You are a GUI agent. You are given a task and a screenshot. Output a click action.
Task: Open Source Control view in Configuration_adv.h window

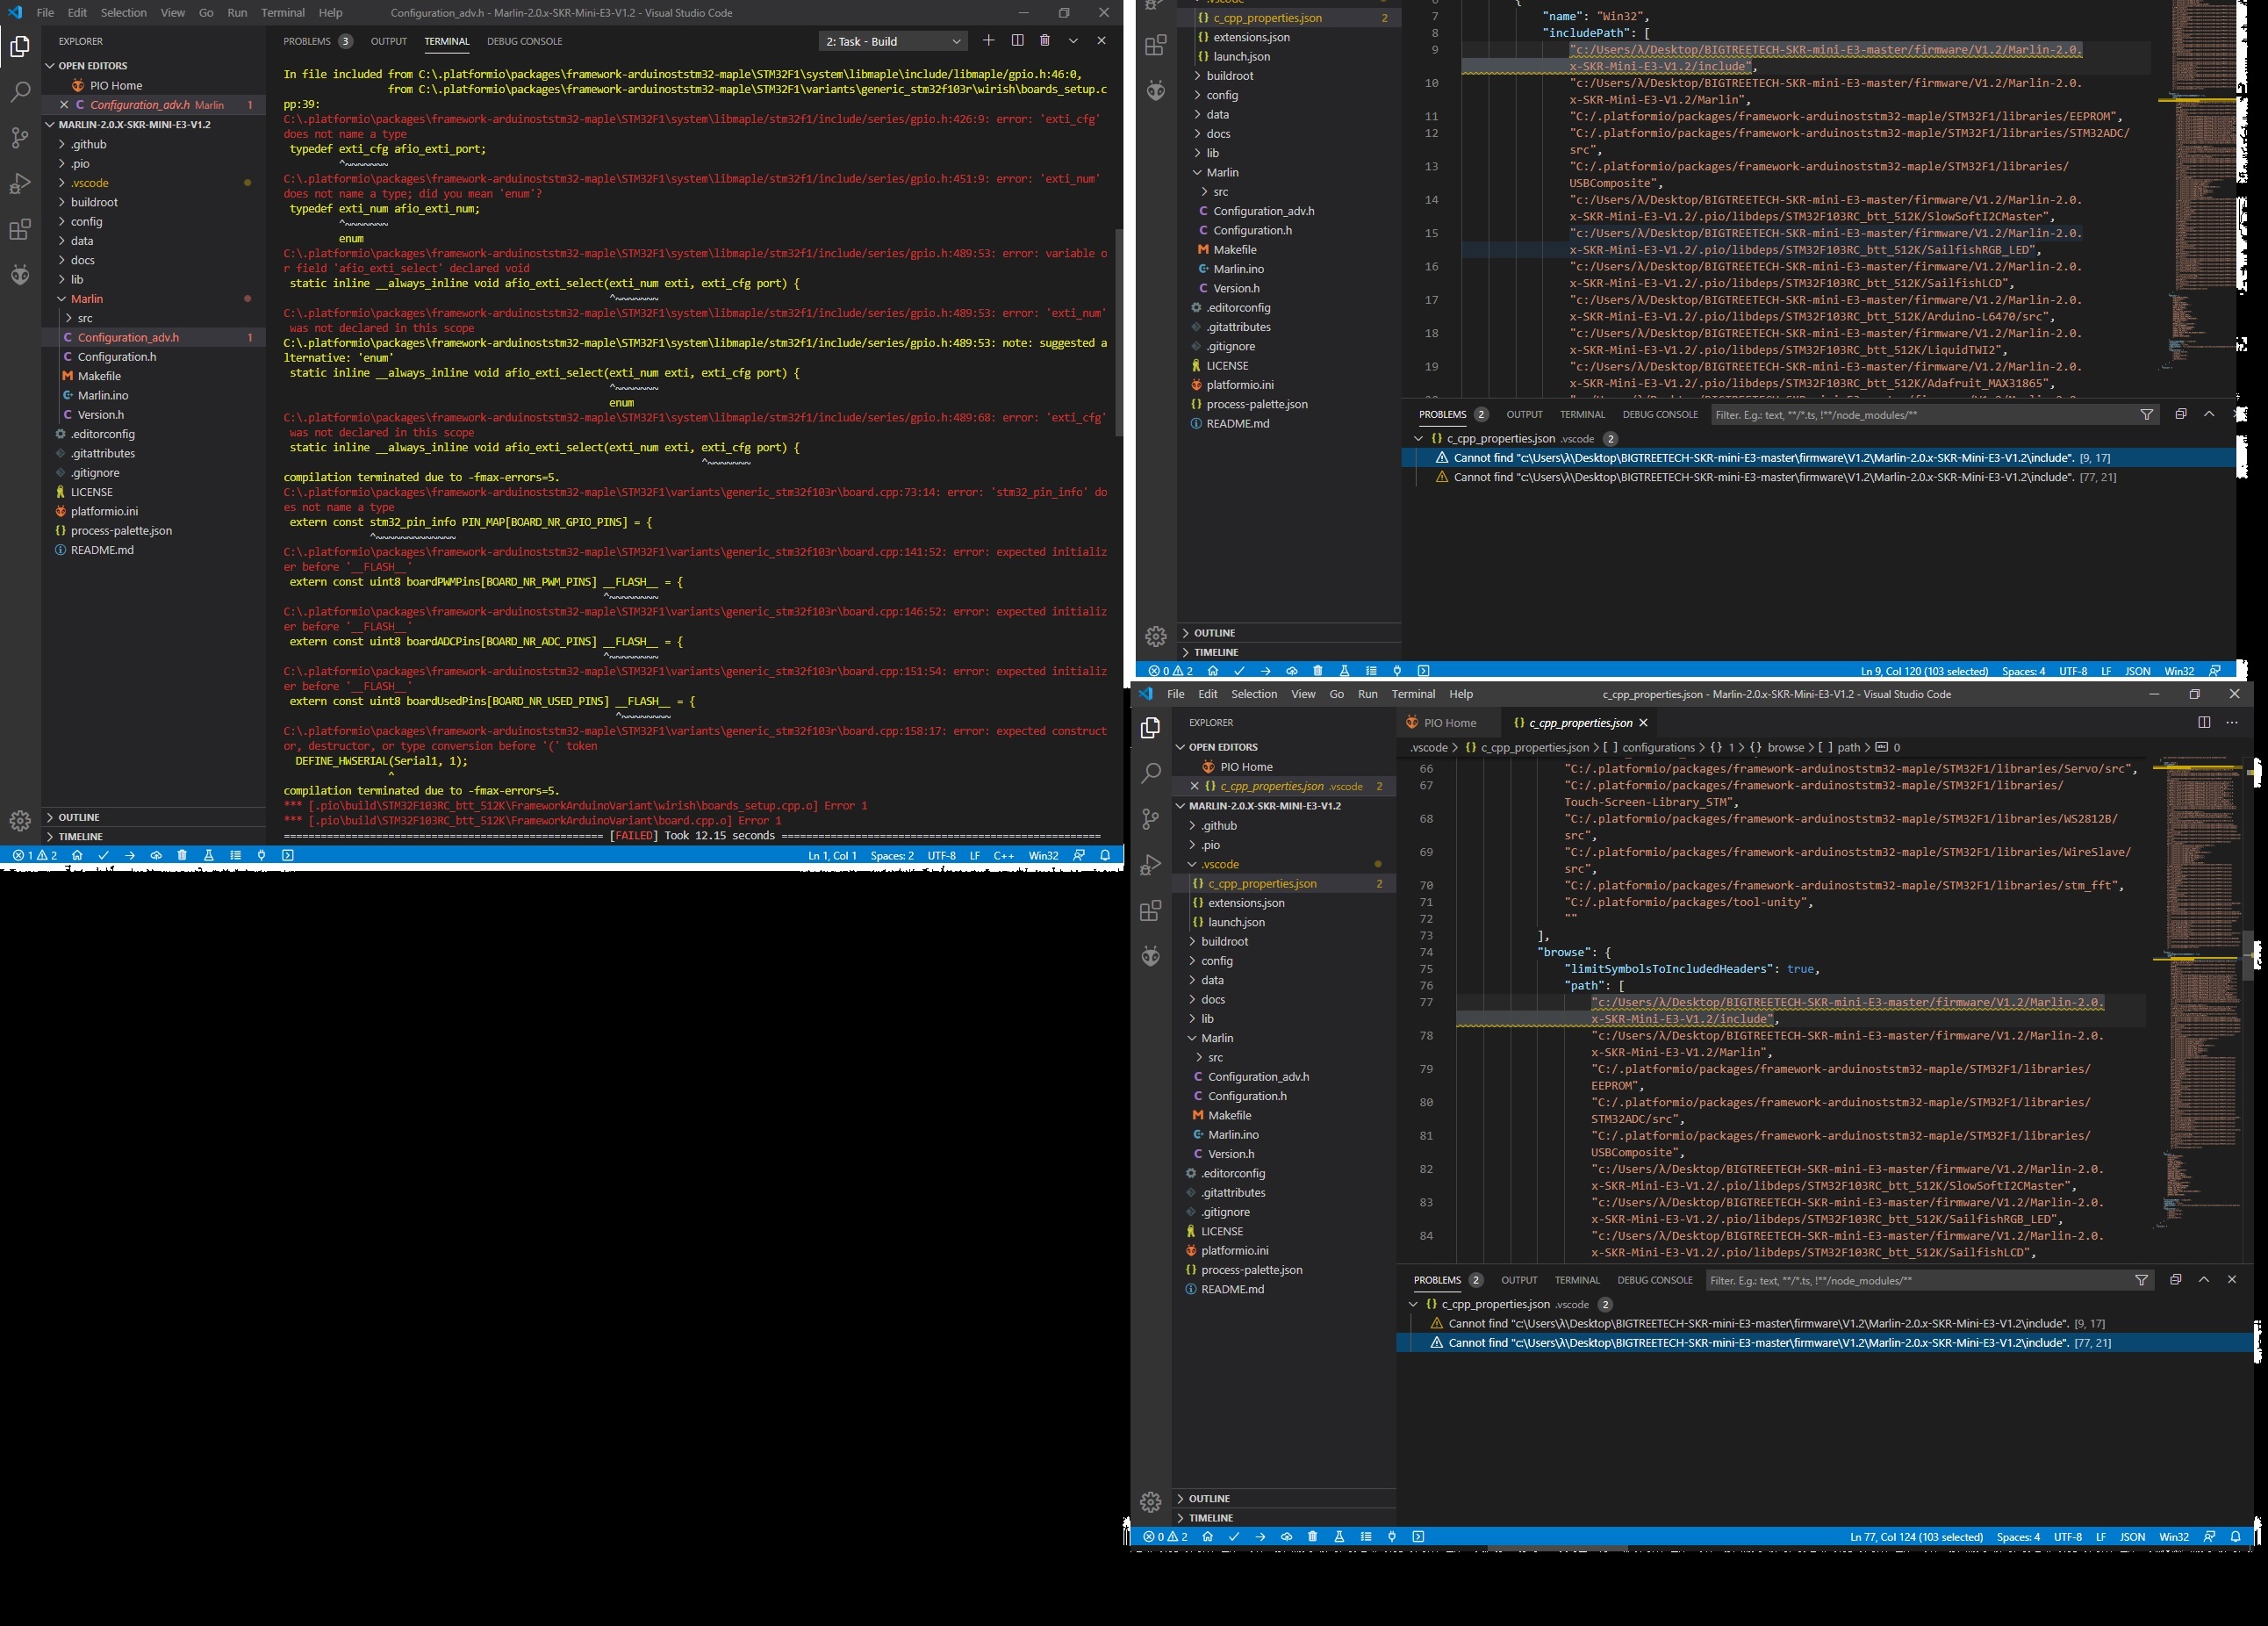(20, 138)
